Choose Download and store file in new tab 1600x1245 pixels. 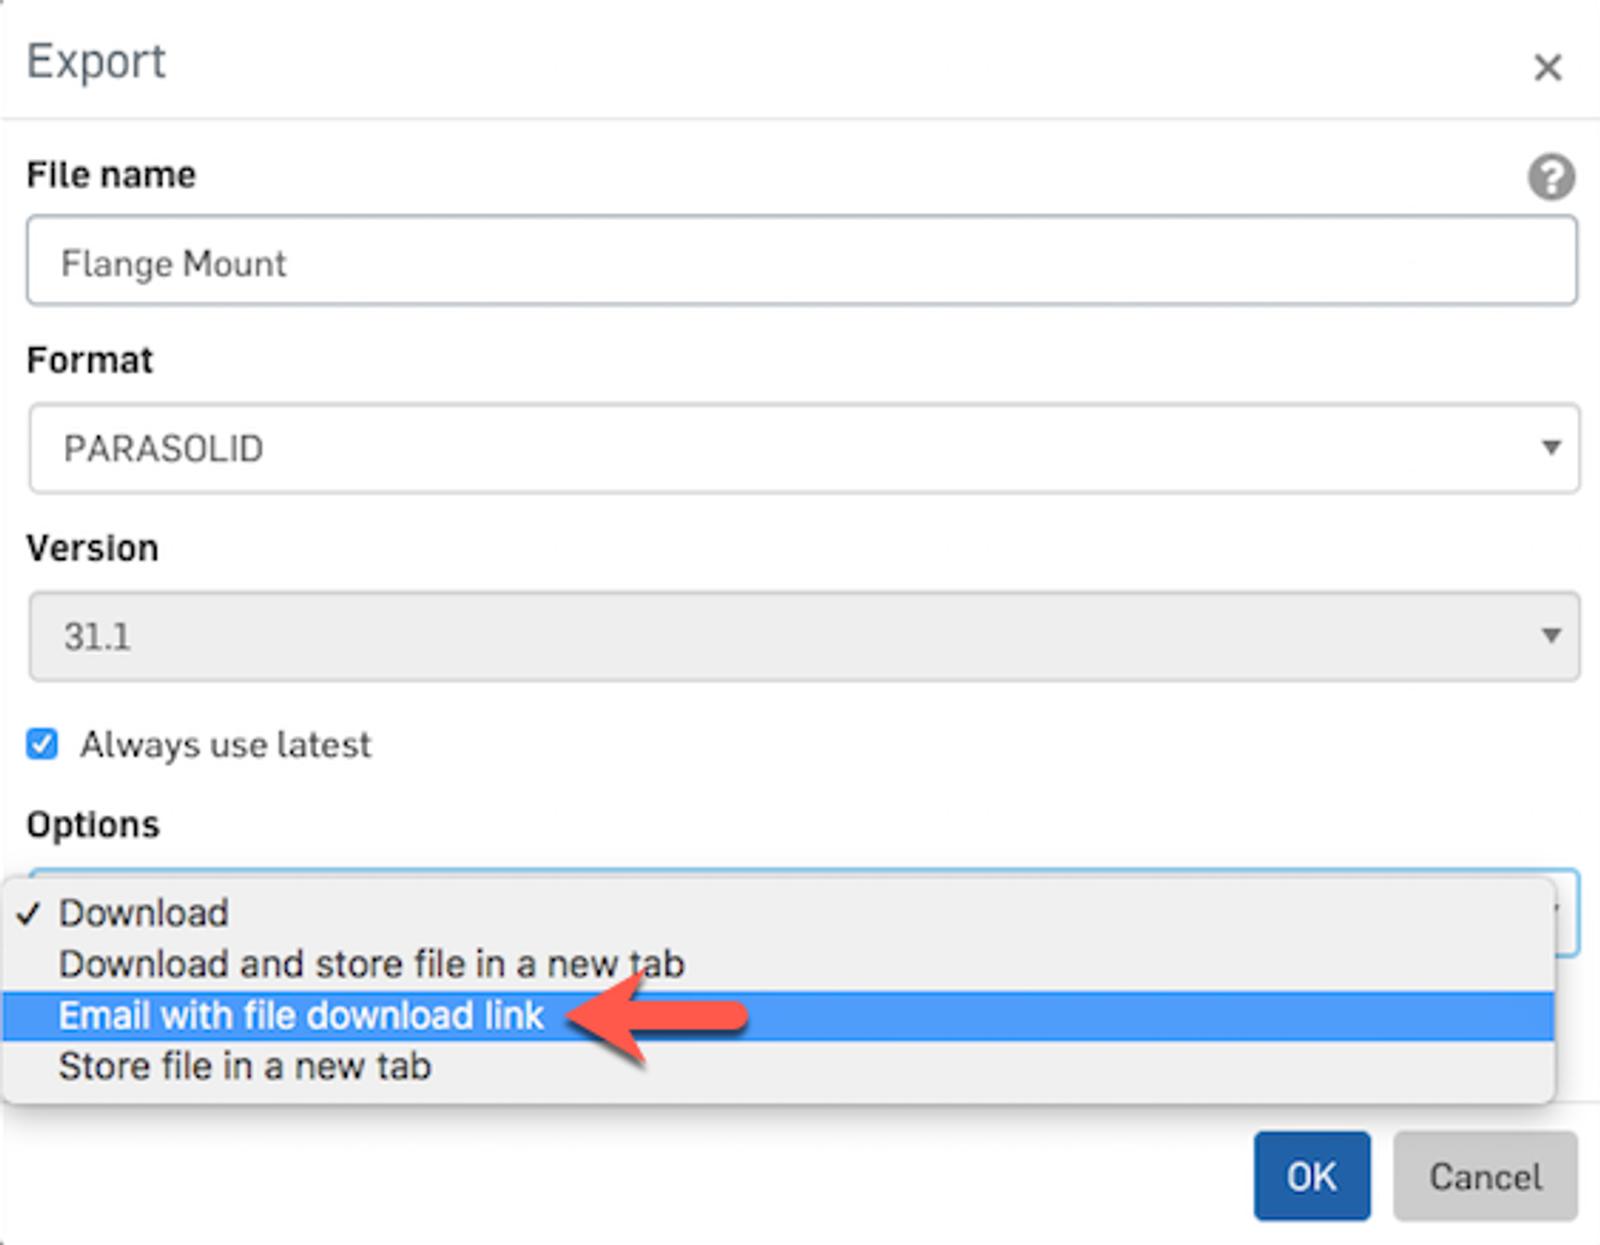[371, 964]
